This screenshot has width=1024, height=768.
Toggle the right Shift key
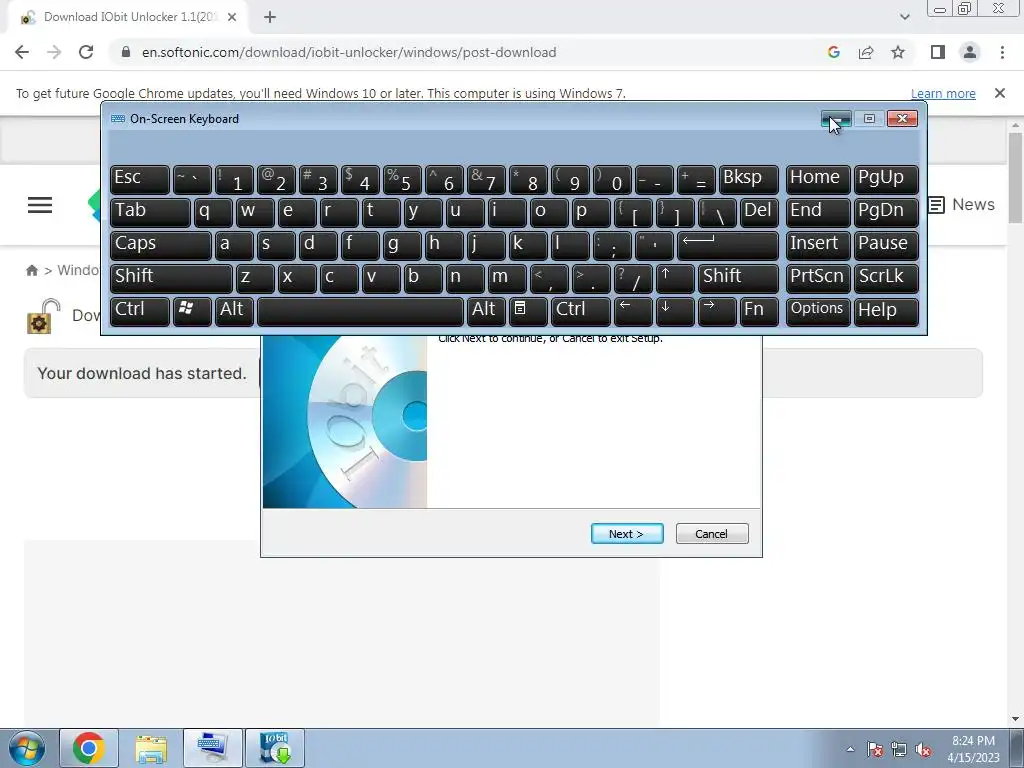click(x=738, y=278)
